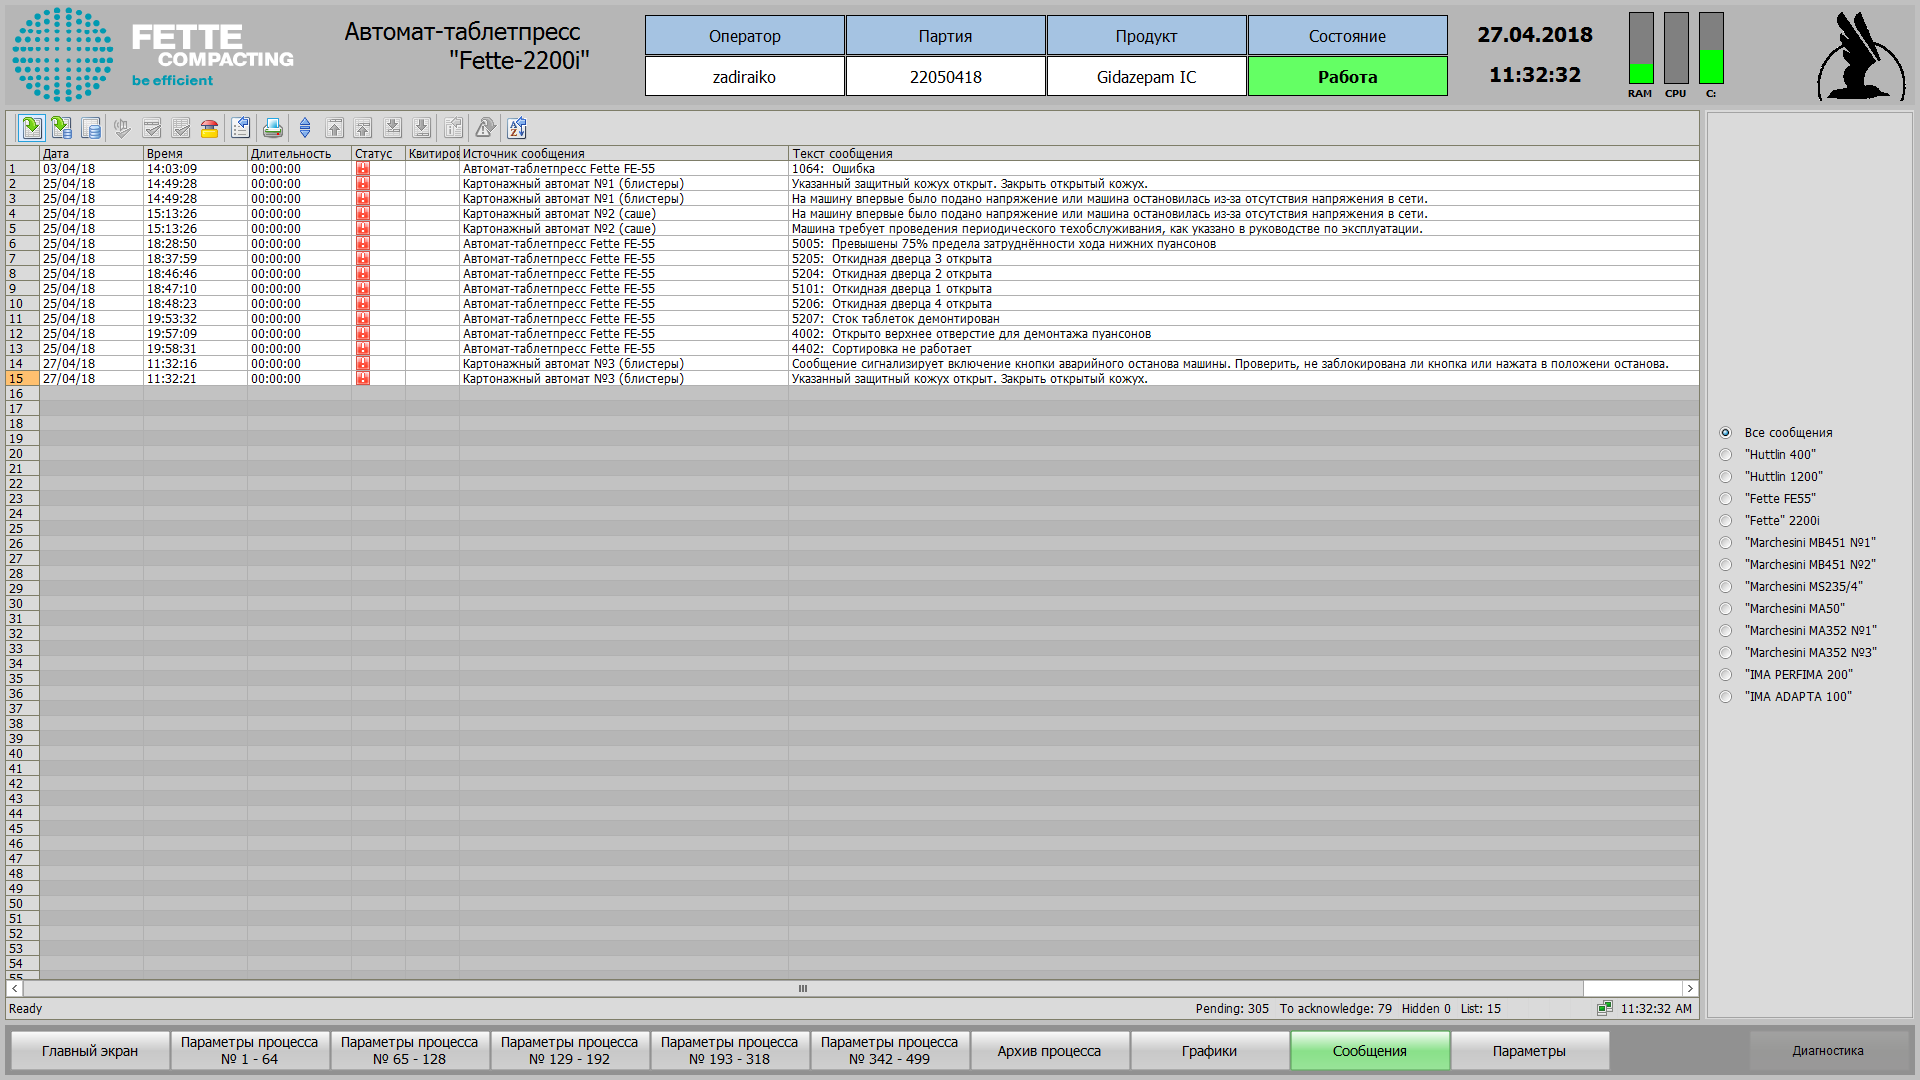Select "Marchesini MB451 №1" radio button

point(1726,543)
